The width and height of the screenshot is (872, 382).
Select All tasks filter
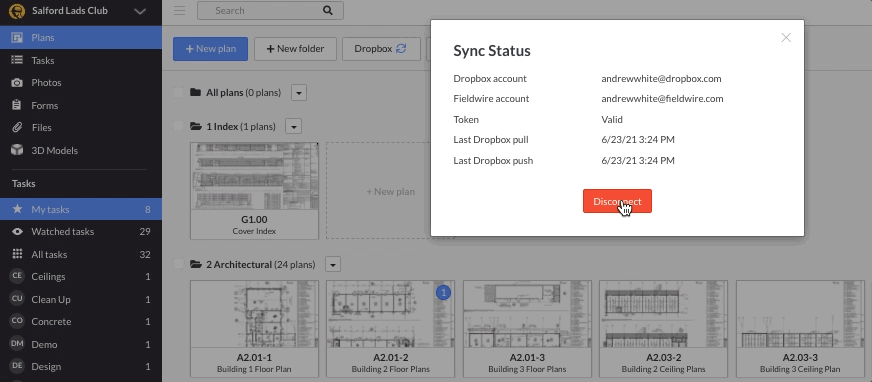pyautogui.click(x=81, y=254)
